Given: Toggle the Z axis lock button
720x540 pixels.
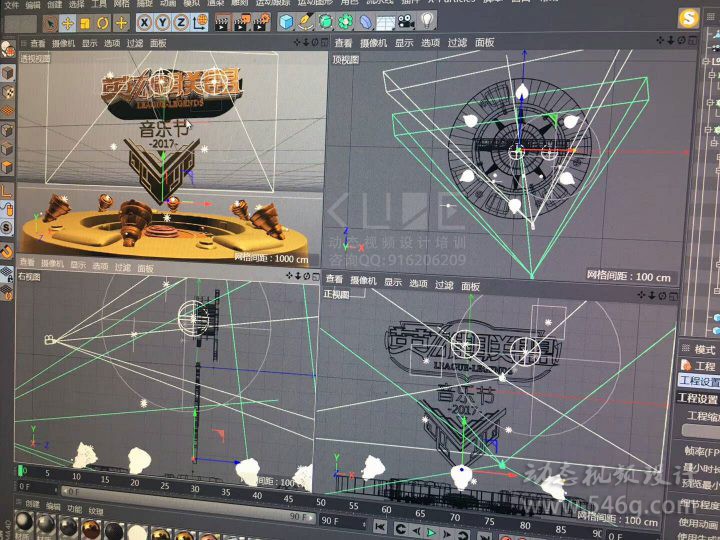Looking at the screenshot, I should point(180,22).
